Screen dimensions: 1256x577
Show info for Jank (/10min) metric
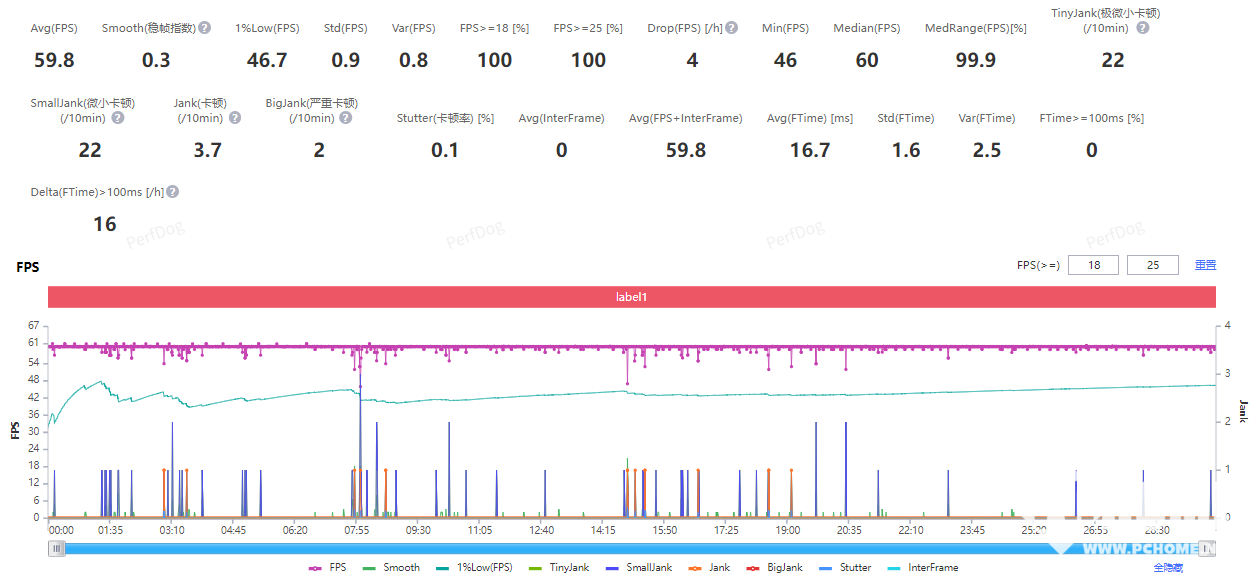coord(235,118)
